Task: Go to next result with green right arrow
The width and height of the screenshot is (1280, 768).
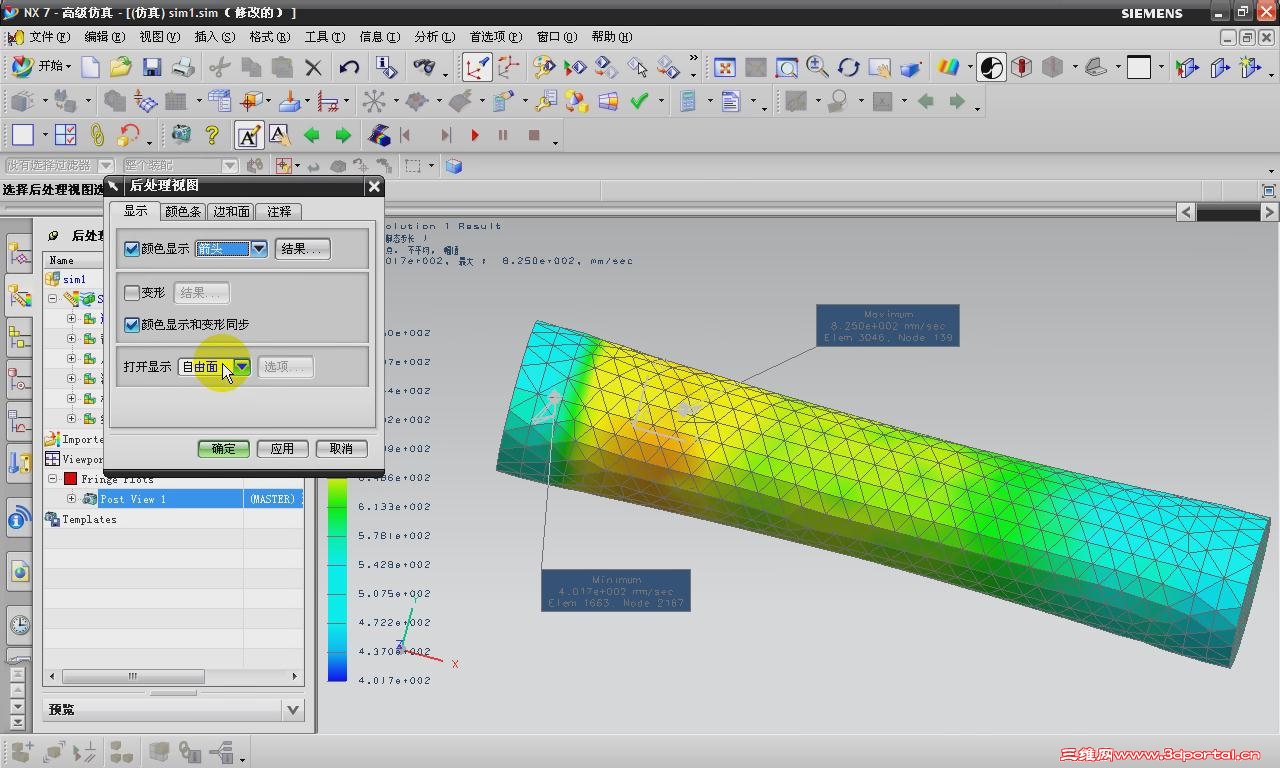Action: tap(343, 134)
